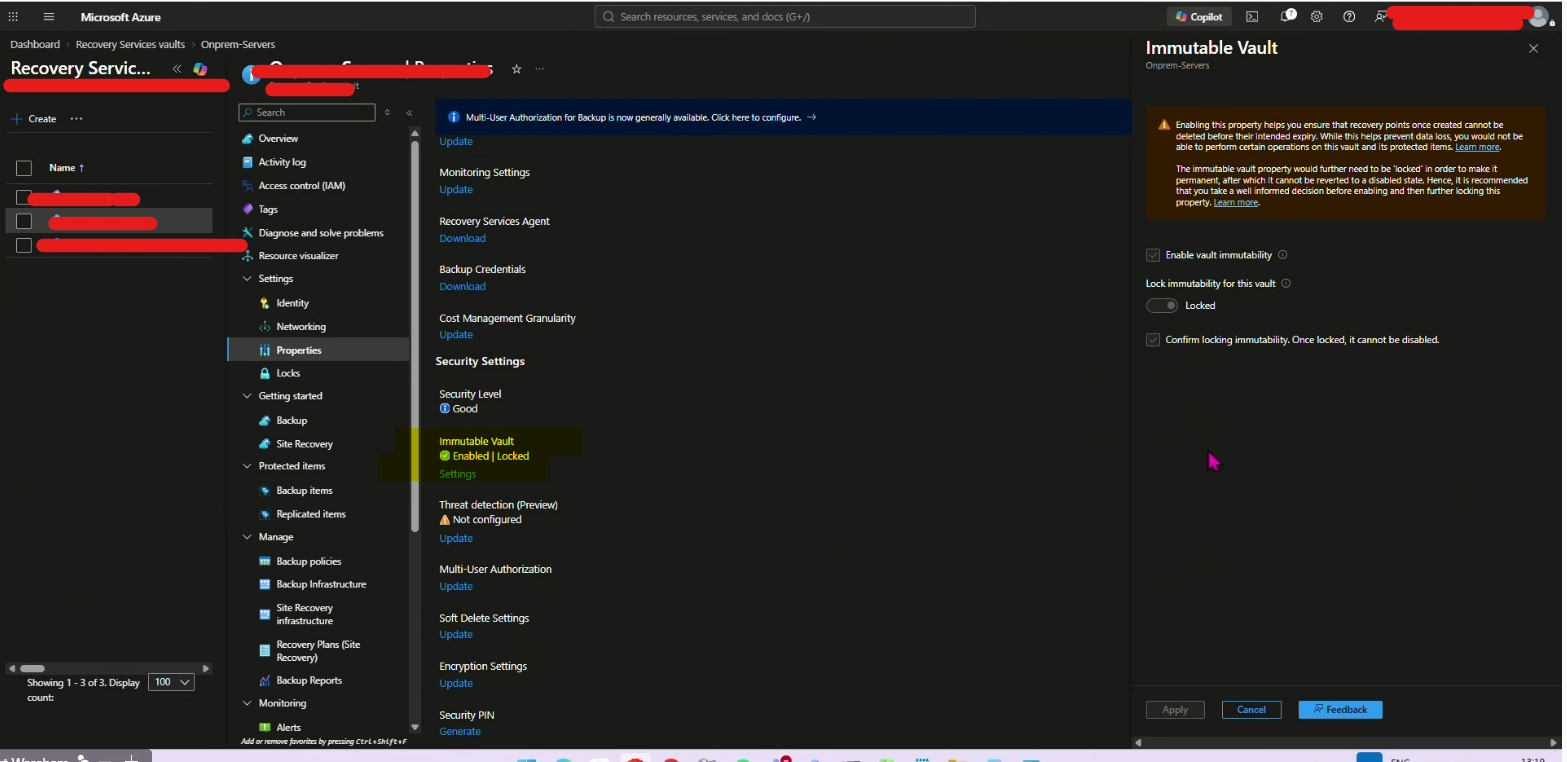Click the resource menu Search field
Screen dimensions: 1567x762
tap(307, 113)
